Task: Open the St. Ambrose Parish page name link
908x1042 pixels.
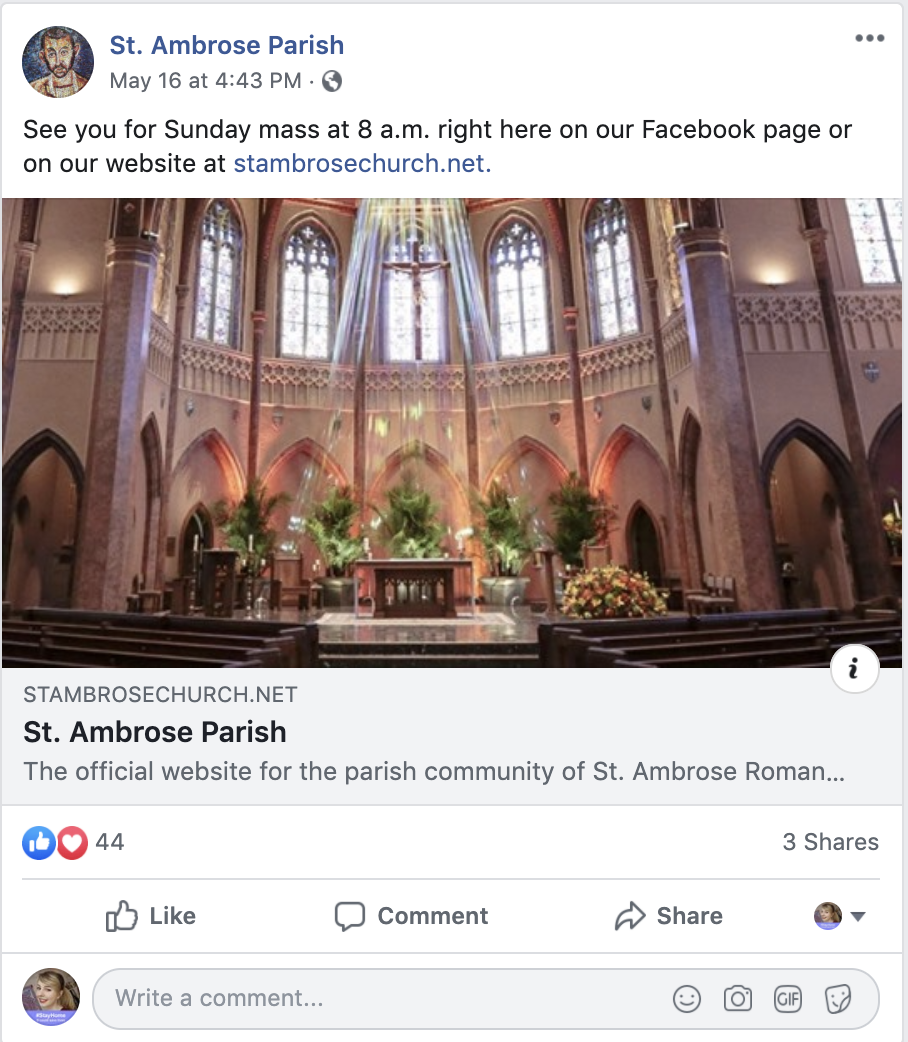Action: (x=226, y=45)
